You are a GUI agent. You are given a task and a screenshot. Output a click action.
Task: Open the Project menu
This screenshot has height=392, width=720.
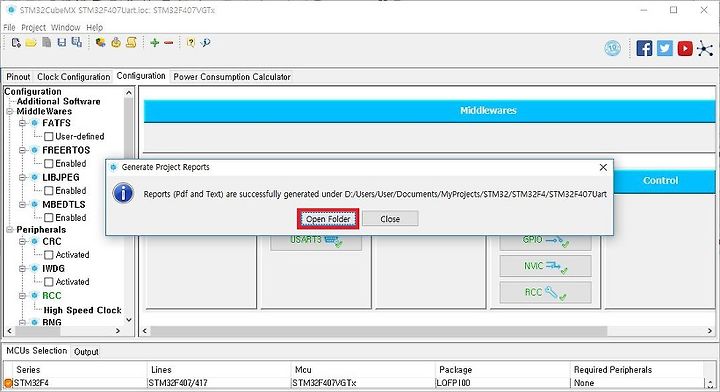(34, 28)
